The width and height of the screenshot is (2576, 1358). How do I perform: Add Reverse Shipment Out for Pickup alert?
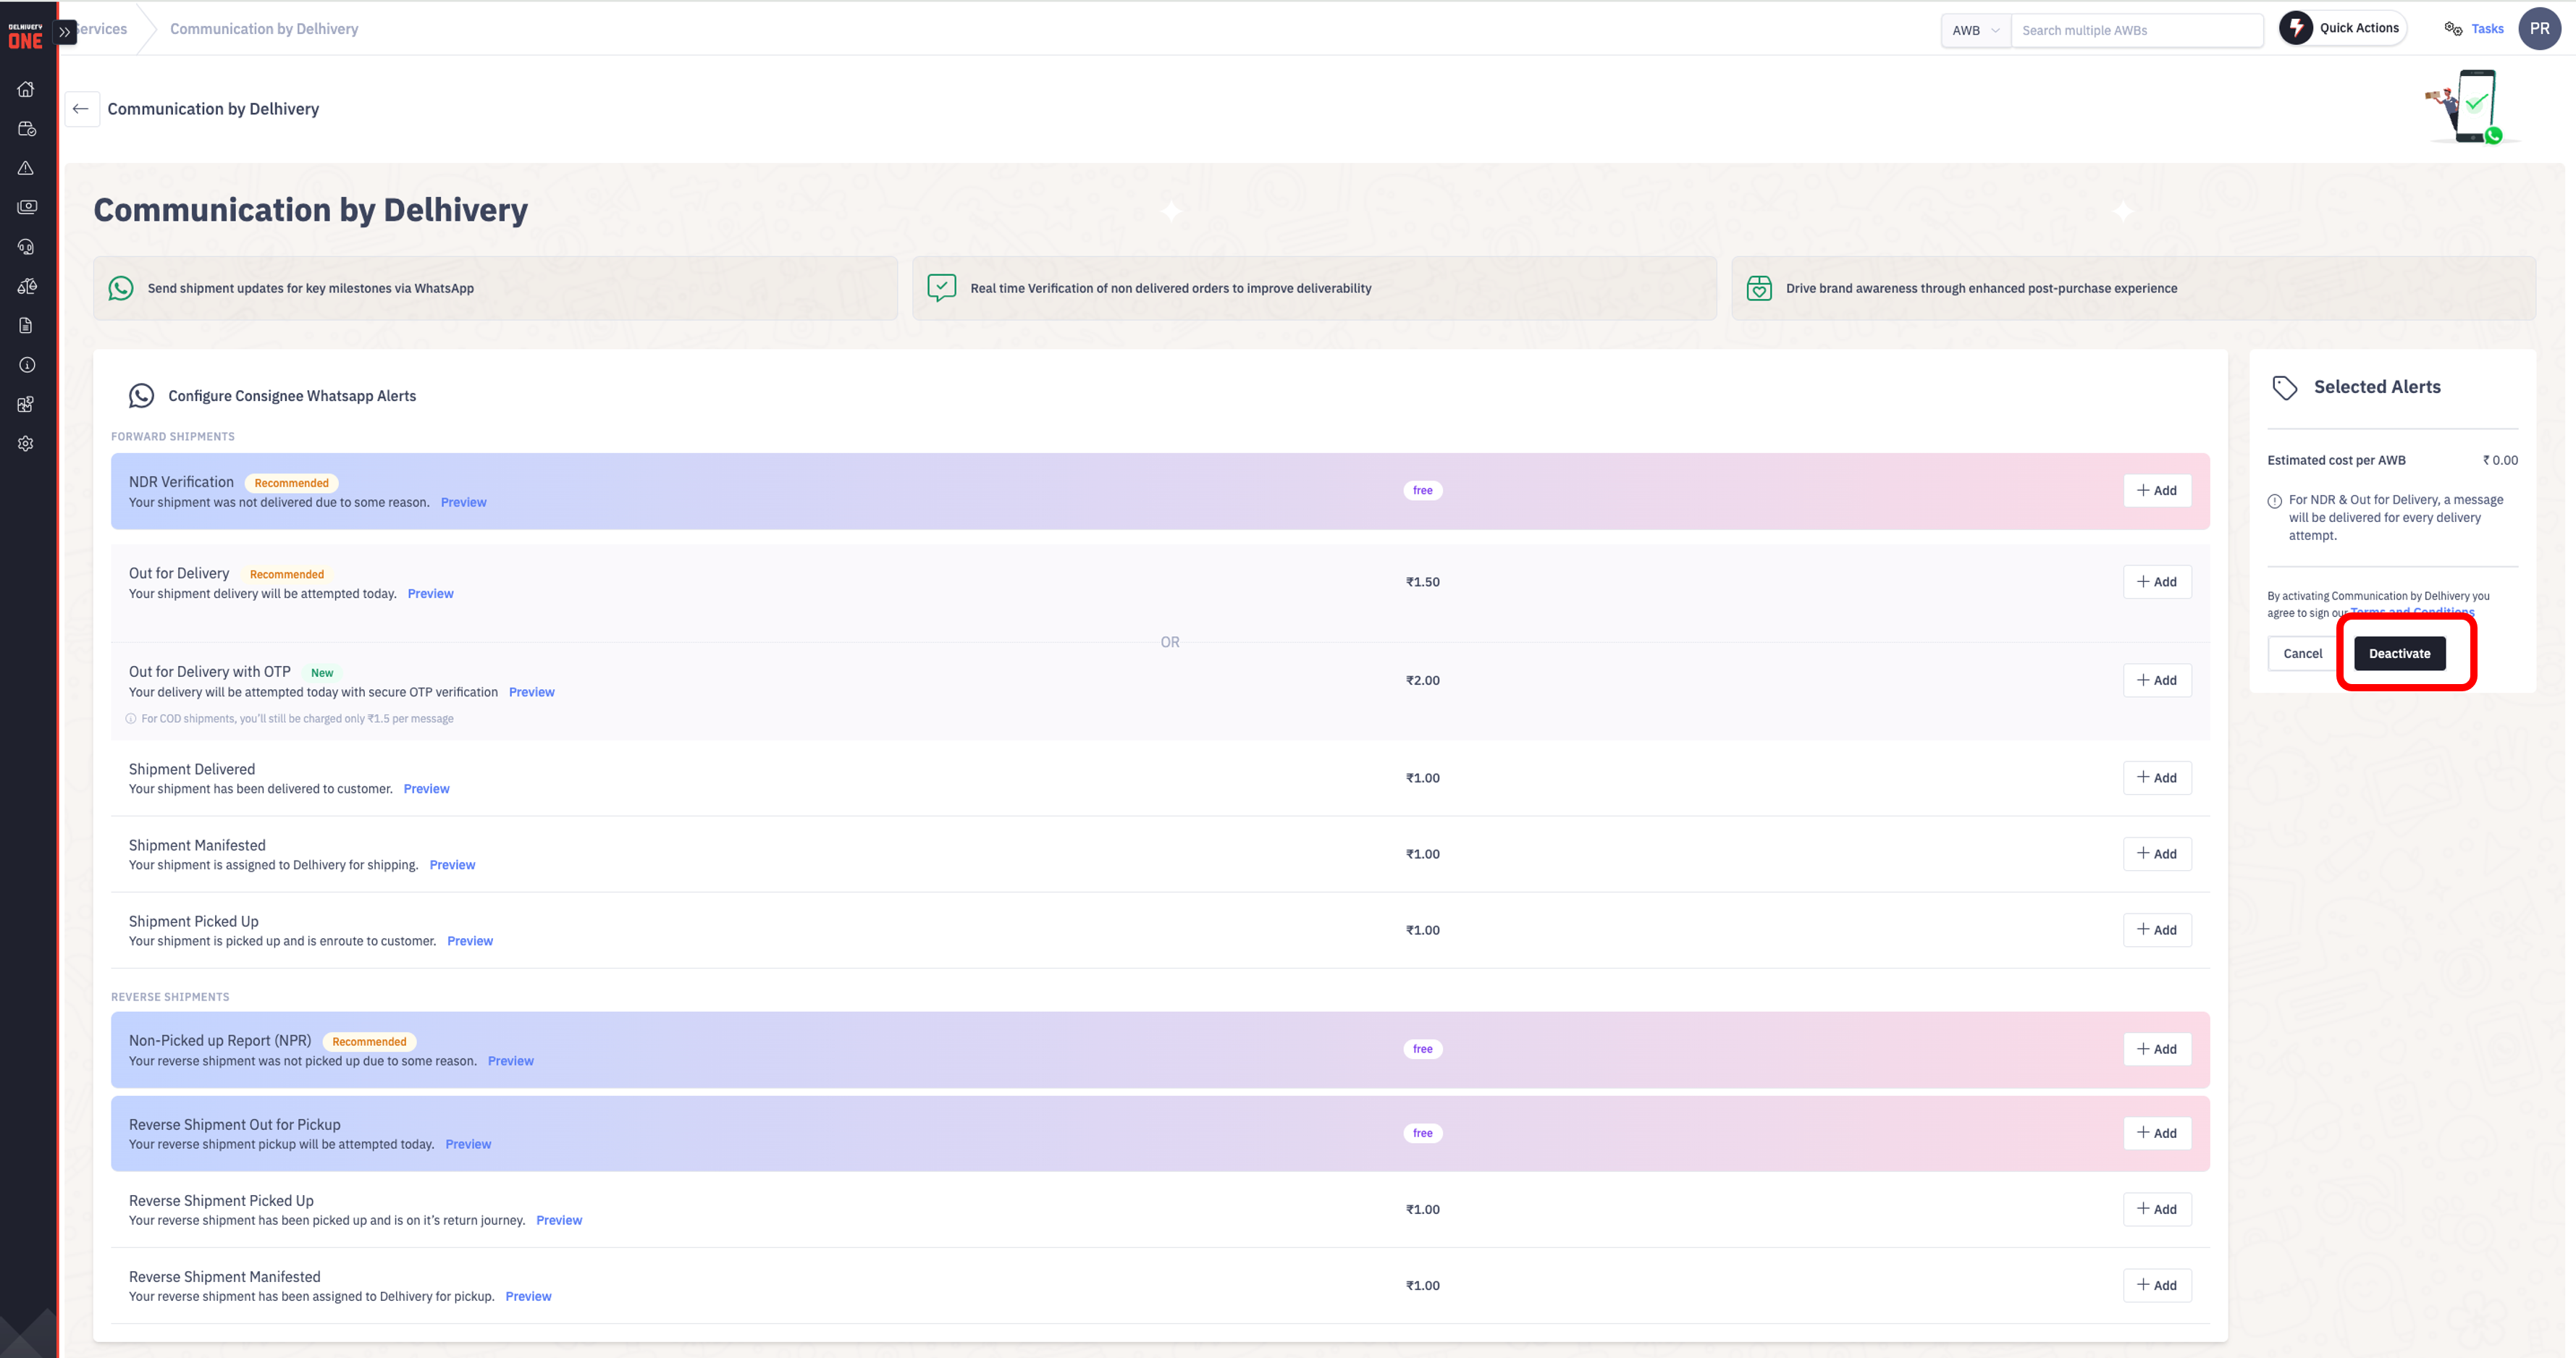[x=2157, y=1133]
